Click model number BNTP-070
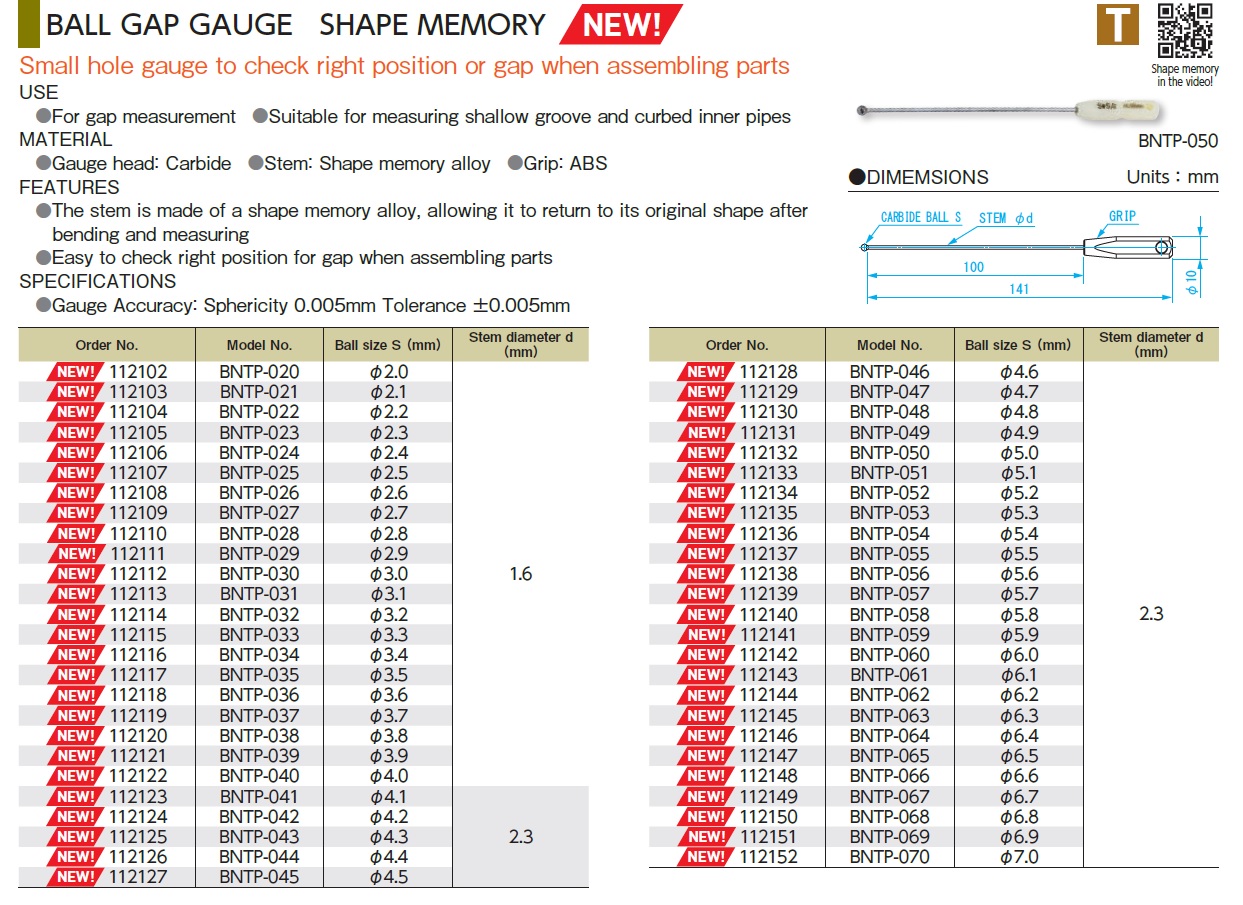The image size is (1243, 905). [889, 857]
